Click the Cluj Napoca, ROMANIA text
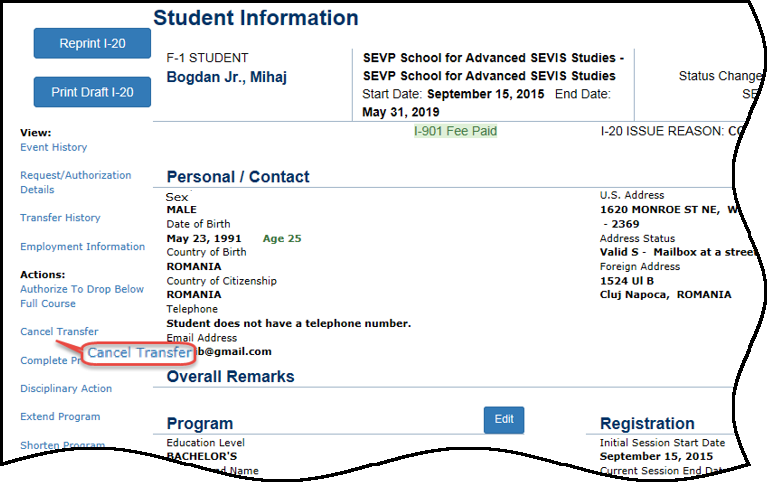 [x=665, y=295]
